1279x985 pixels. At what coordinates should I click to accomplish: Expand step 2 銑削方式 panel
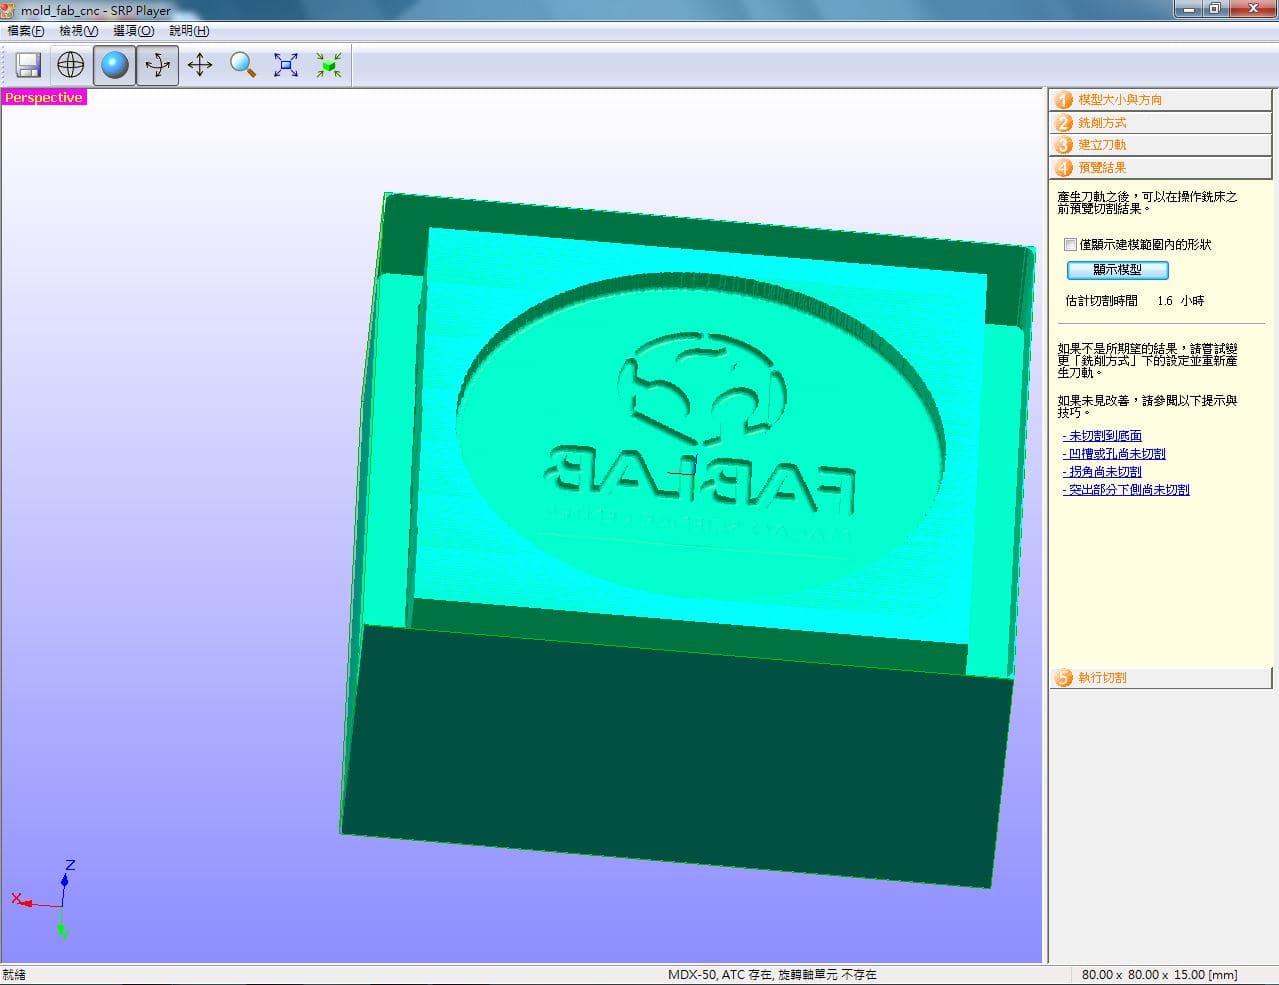[1160, 122]
